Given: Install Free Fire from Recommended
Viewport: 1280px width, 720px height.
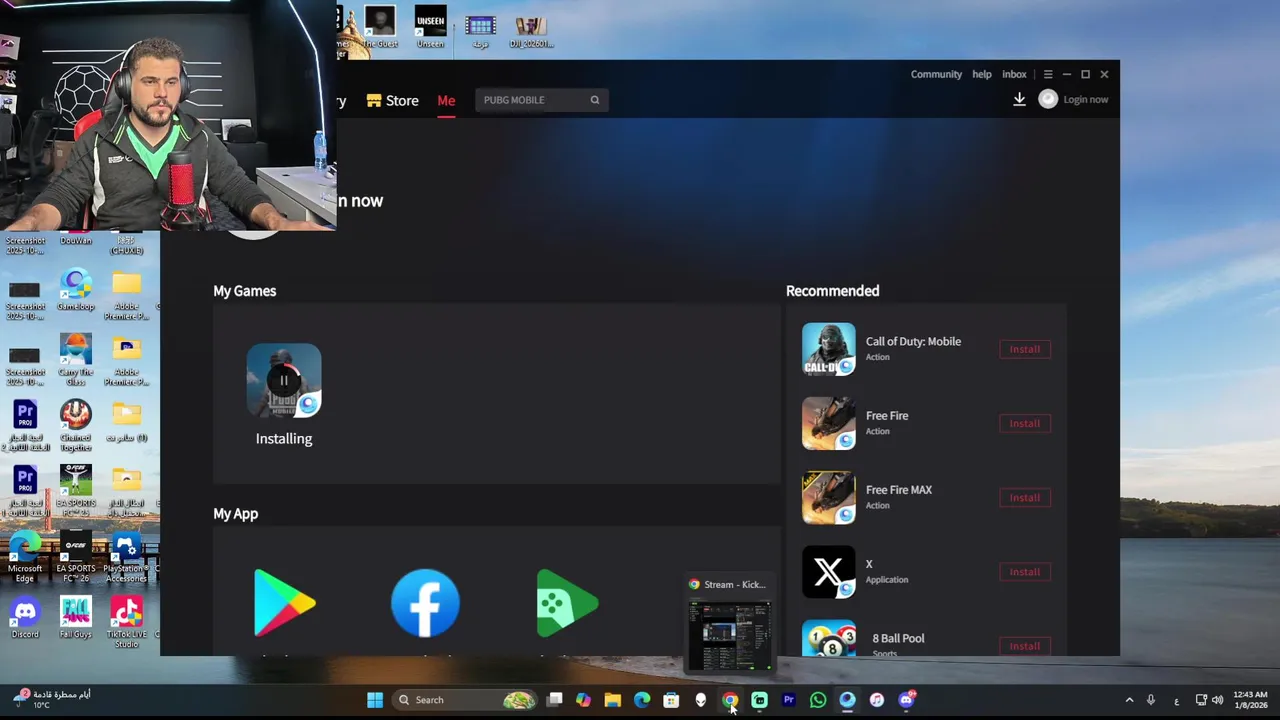Looking at the screenshot, I should tap(1024, 423).
